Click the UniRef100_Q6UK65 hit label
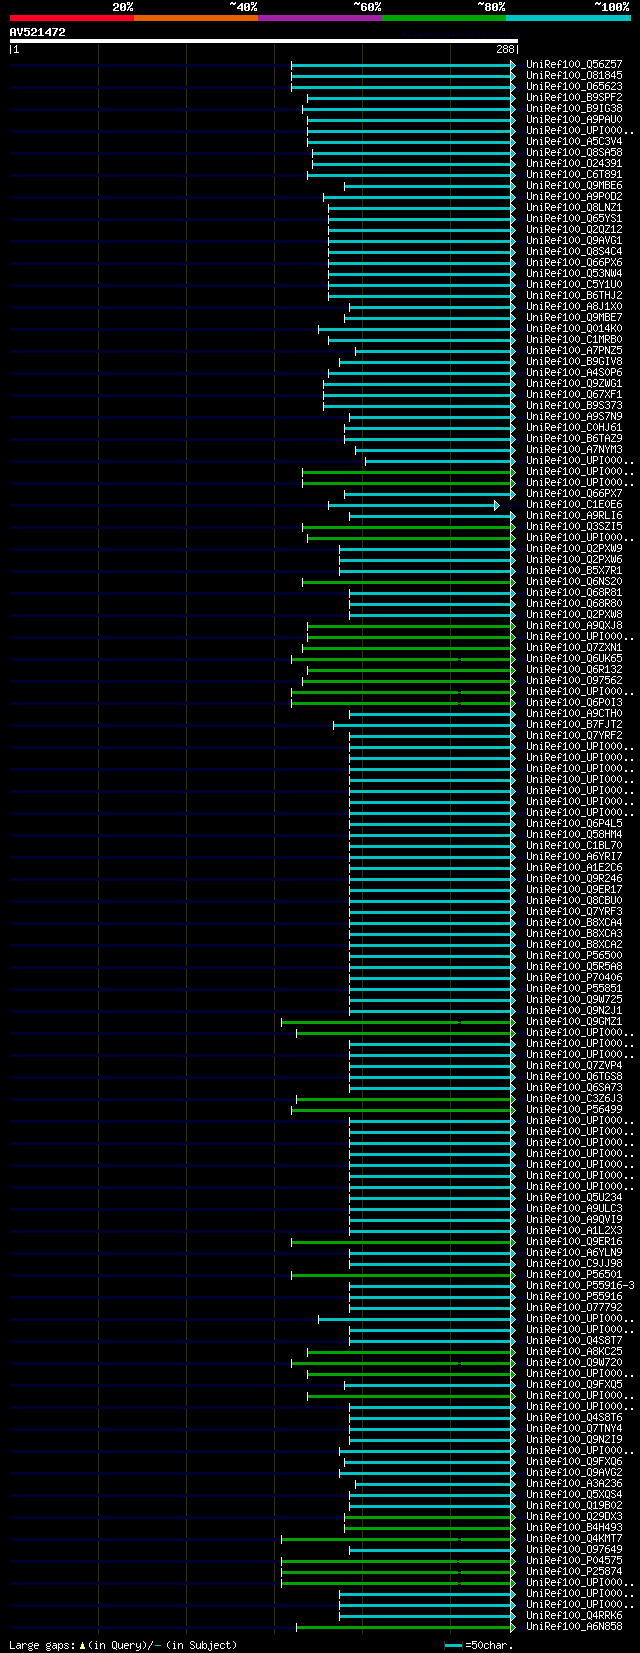640x1653 pixels. click(x=574, y=658)
